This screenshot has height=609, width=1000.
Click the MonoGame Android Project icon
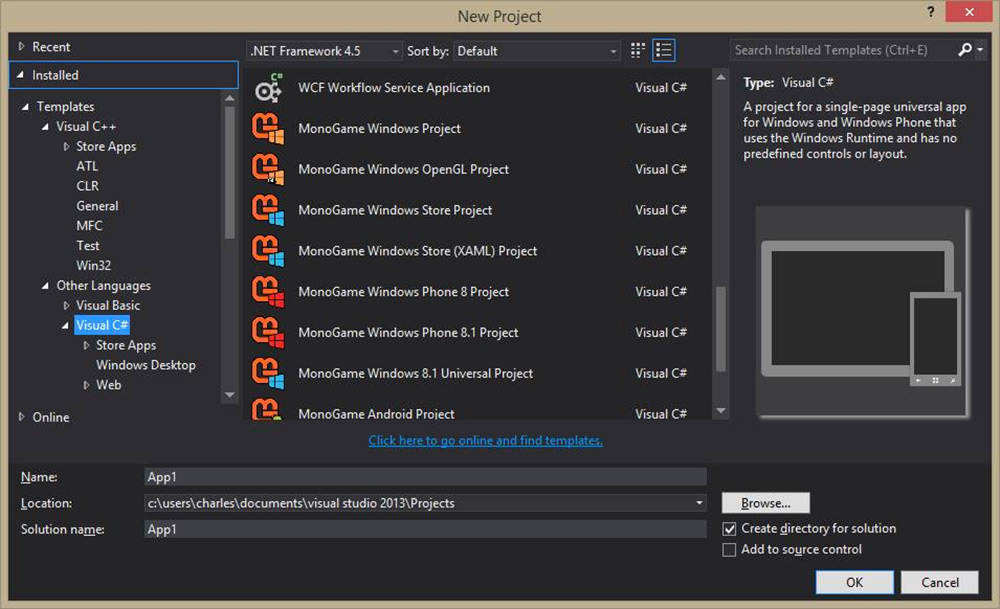(x=268, y=409)
